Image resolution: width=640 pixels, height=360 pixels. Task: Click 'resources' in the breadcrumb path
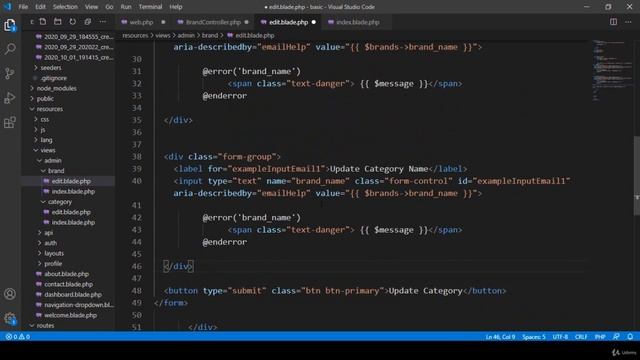point(135,36)
